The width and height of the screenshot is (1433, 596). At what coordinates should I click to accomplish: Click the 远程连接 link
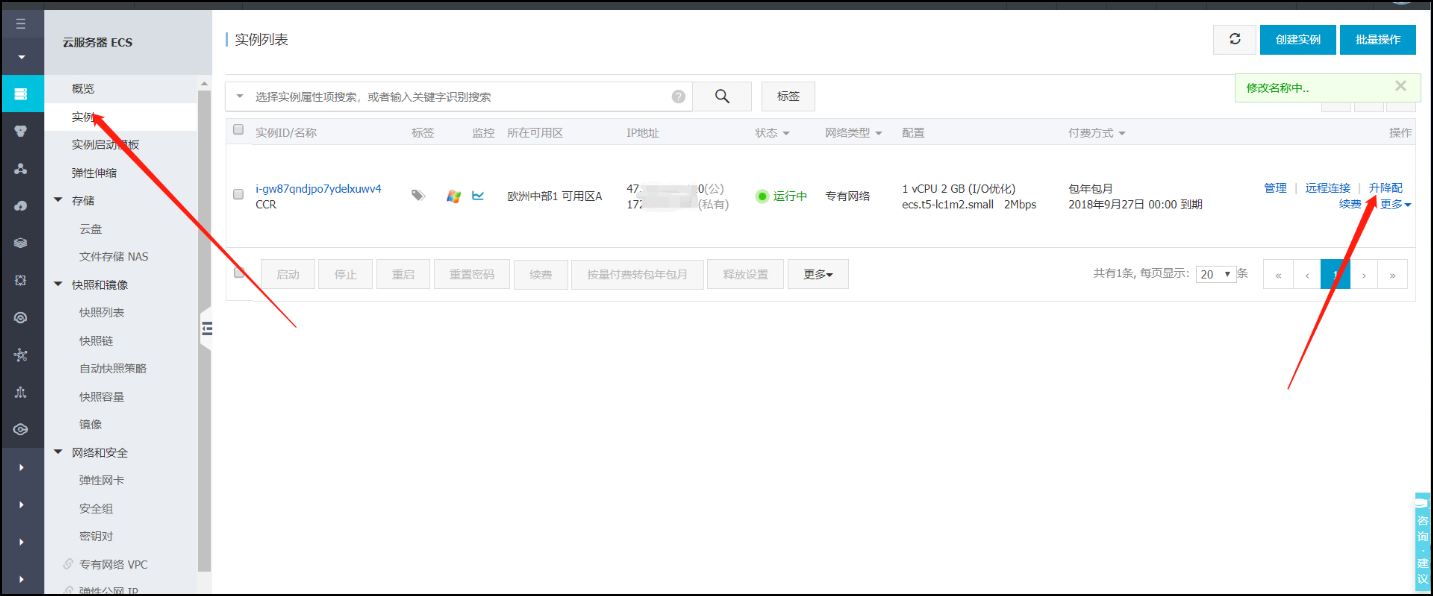pos(1327,188)
